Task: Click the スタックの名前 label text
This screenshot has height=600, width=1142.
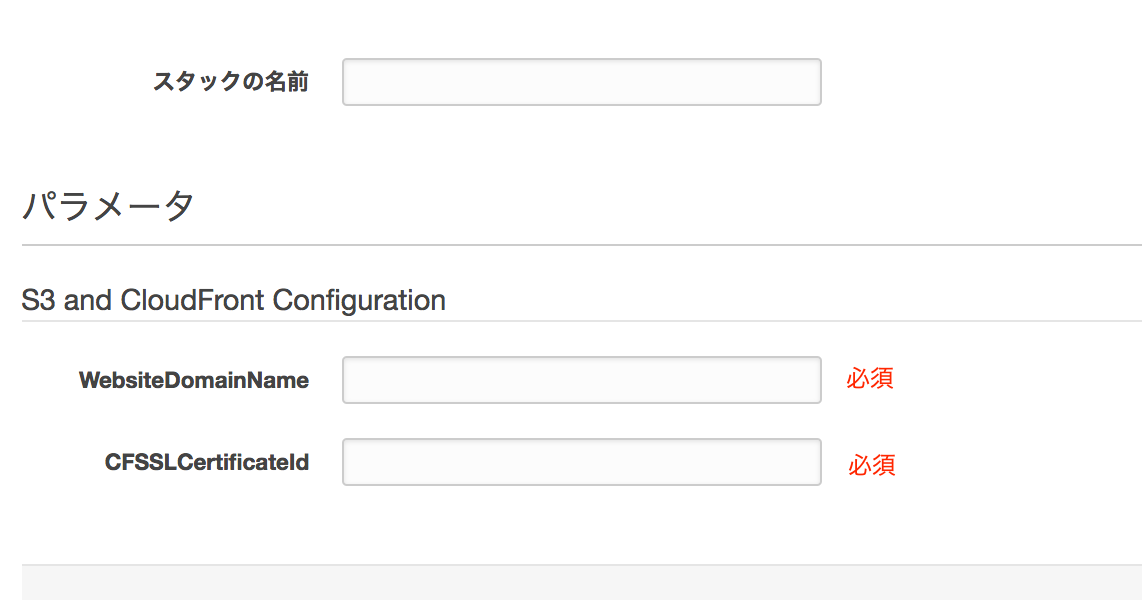Action: [230, 82]
